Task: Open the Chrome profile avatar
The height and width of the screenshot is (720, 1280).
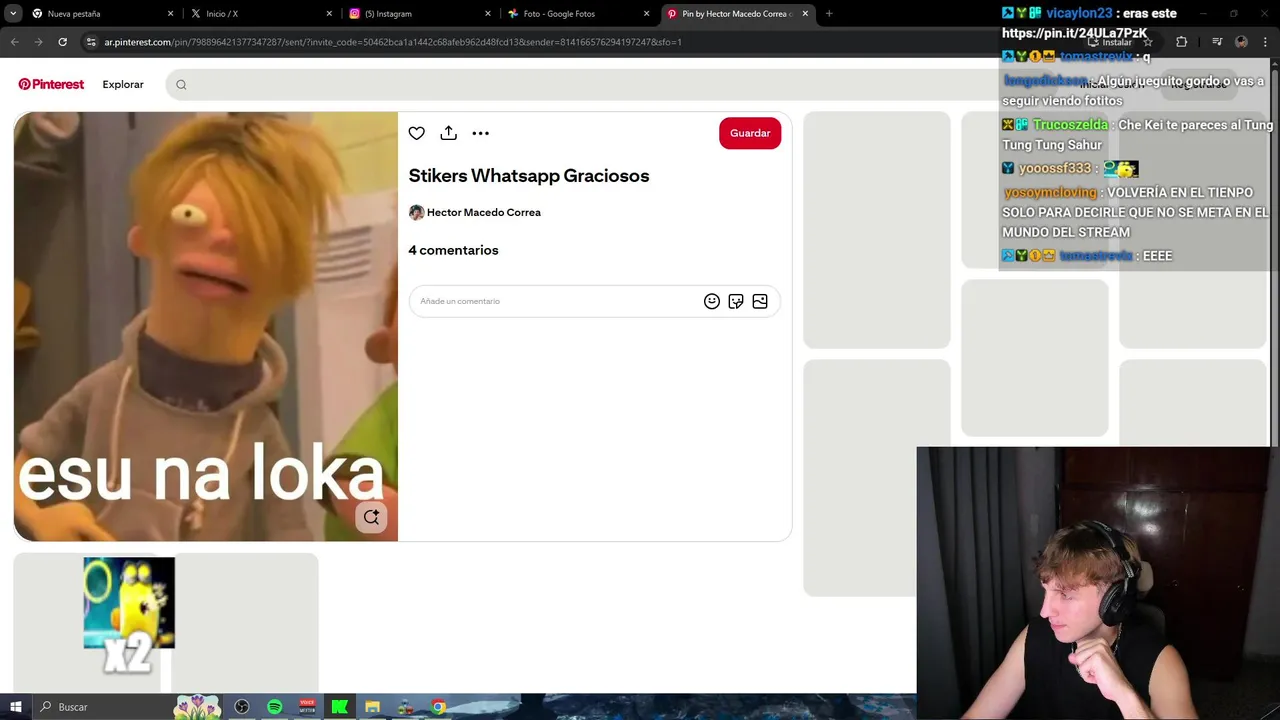Action: 1241,42
